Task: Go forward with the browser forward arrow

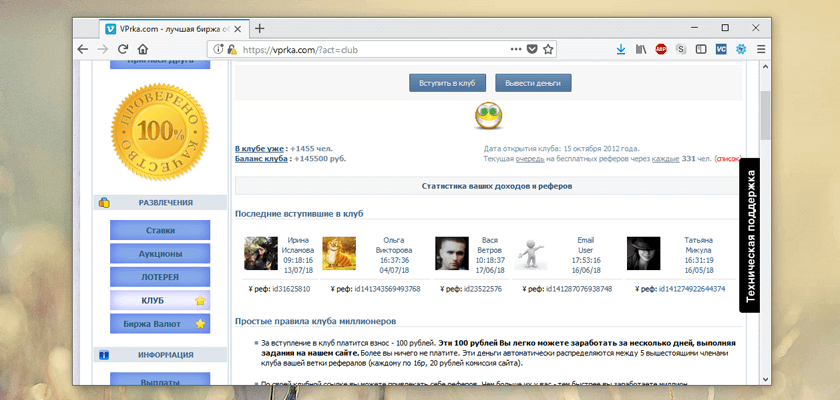Action: (102, 49)
